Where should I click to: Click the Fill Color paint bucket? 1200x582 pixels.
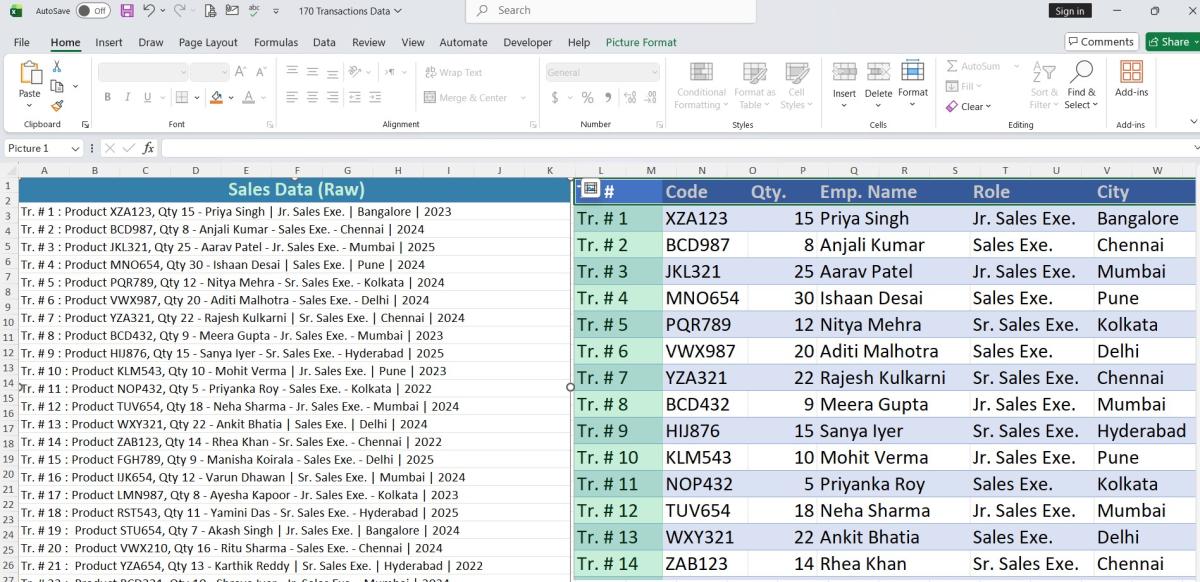[x=216, y=98]
